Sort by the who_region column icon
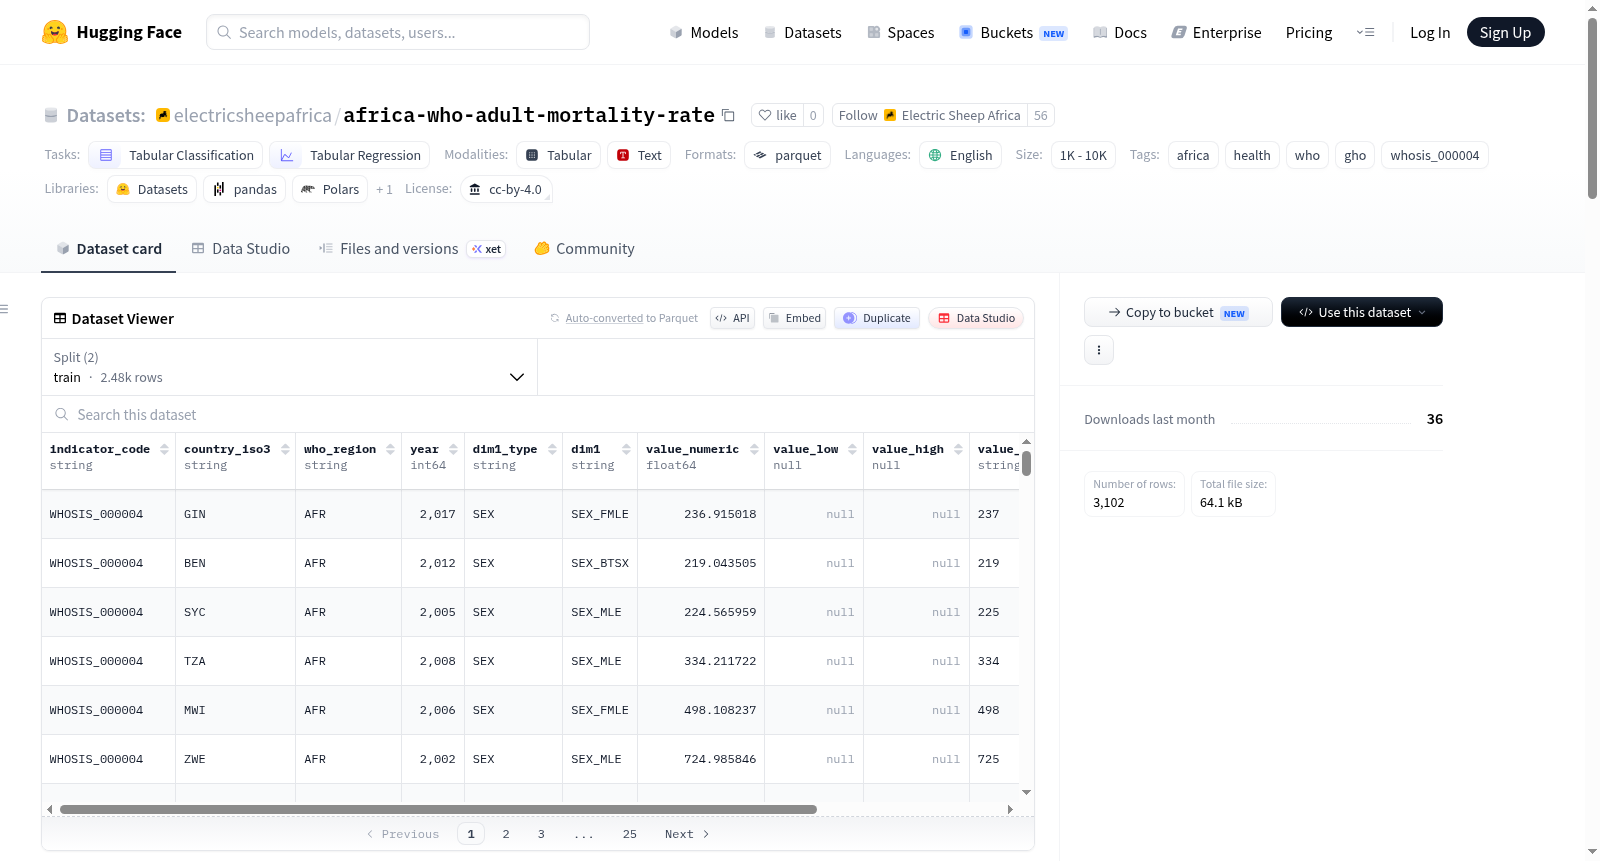The width and height of the screenshot is (1600, 861). tap(390, 450)
